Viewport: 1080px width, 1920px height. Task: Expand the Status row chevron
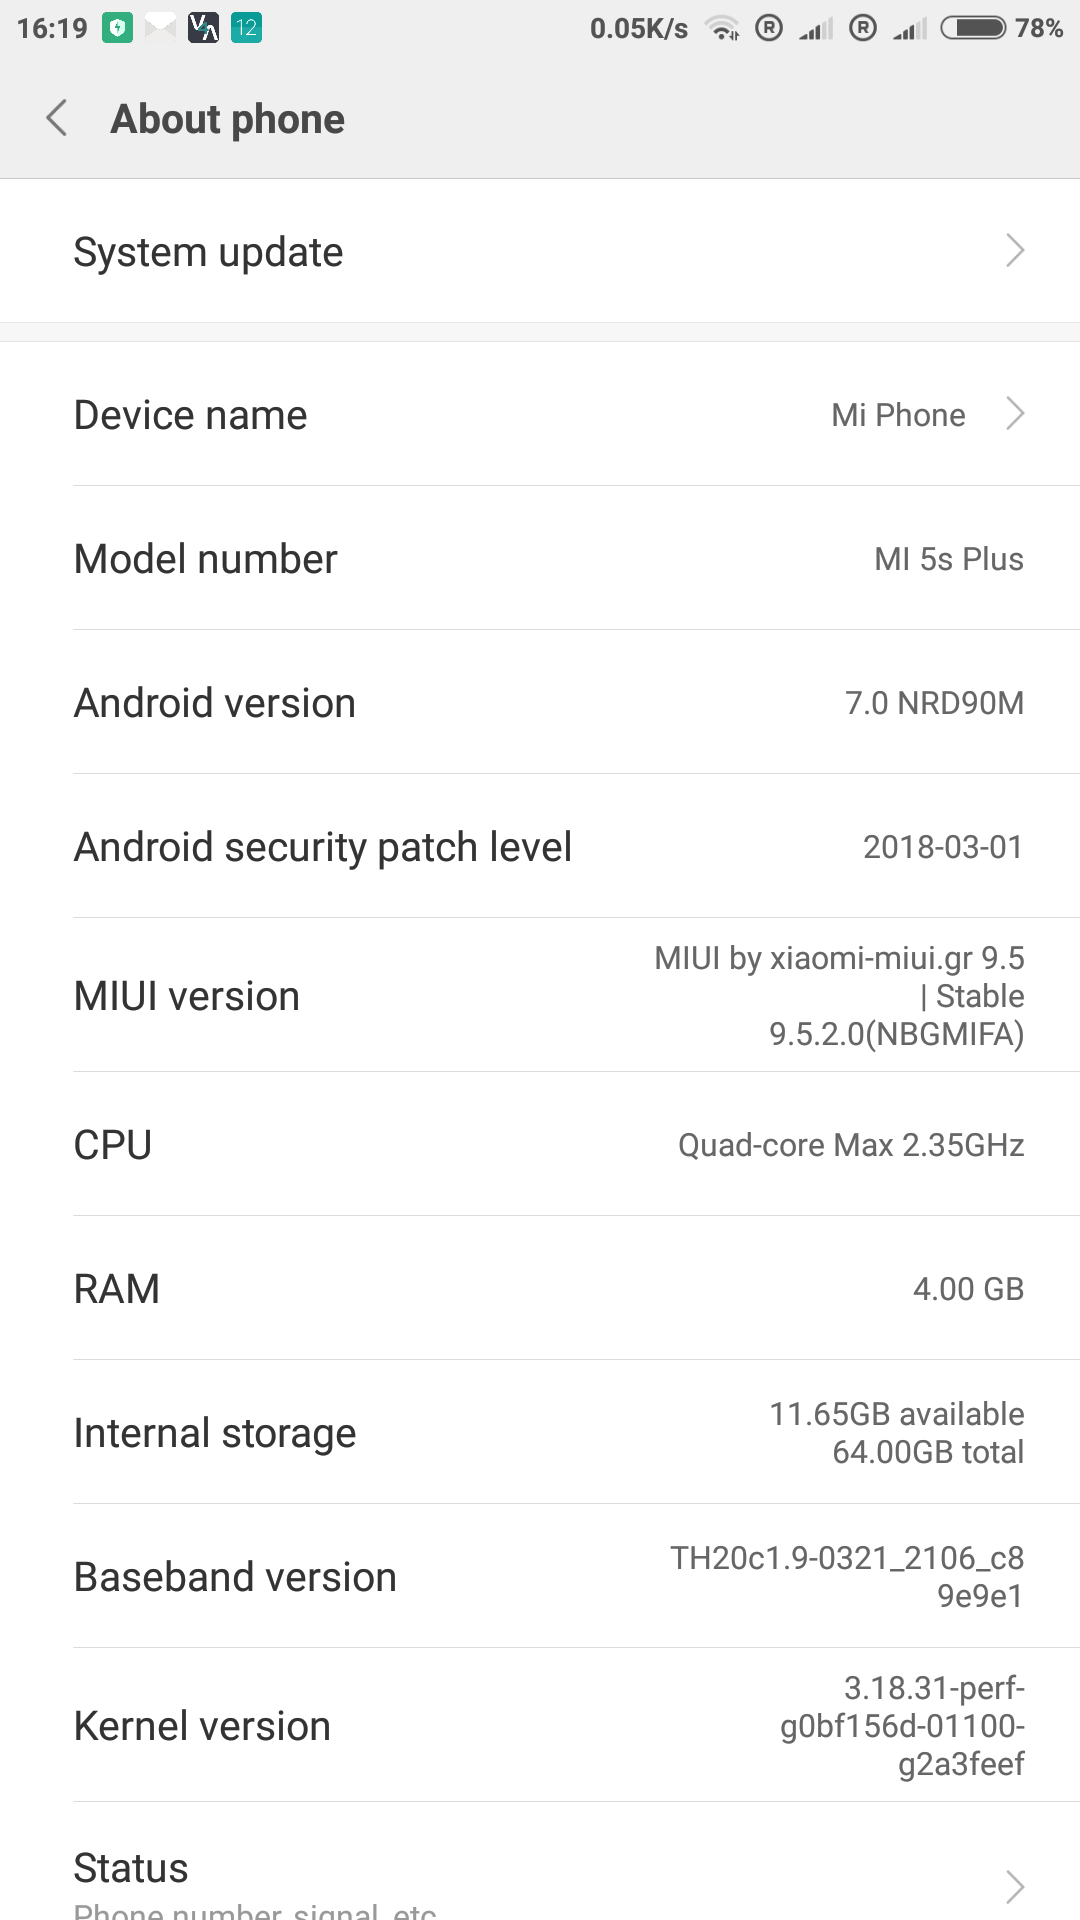click(x=1015, y=1886)
